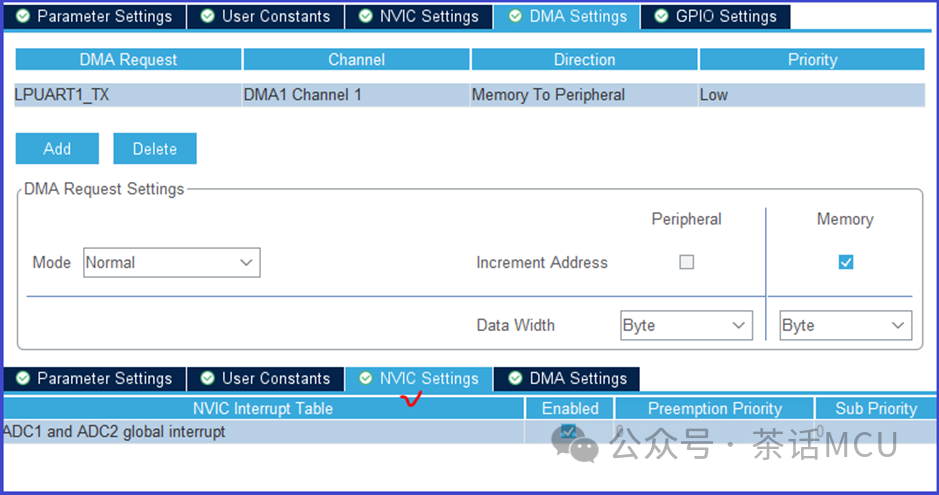Open Memory Data Width Byte dropdown
This screenshot has width=939, height=495.
click(846, 325)
